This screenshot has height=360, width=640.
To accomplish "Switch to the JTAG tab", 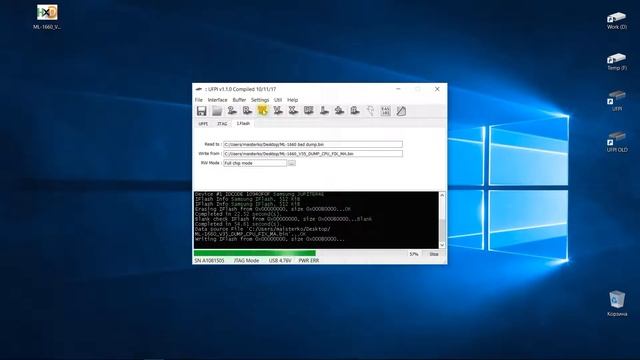I will coord(222,124).
